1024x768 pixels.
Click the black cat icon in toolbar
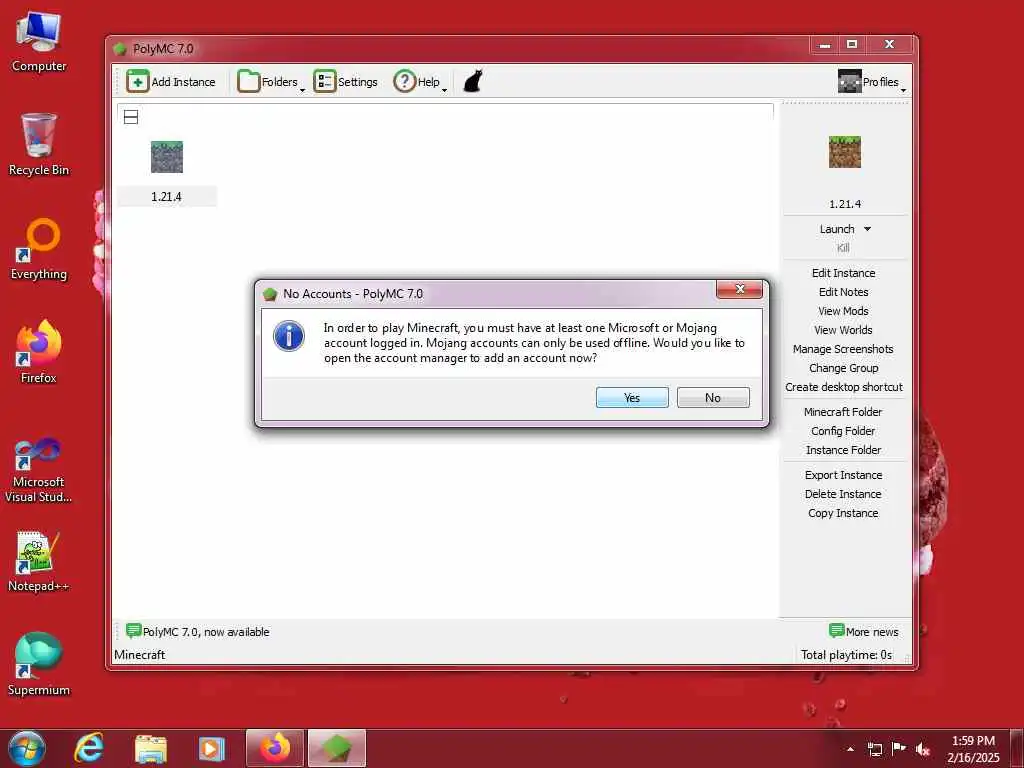[473, 82]
